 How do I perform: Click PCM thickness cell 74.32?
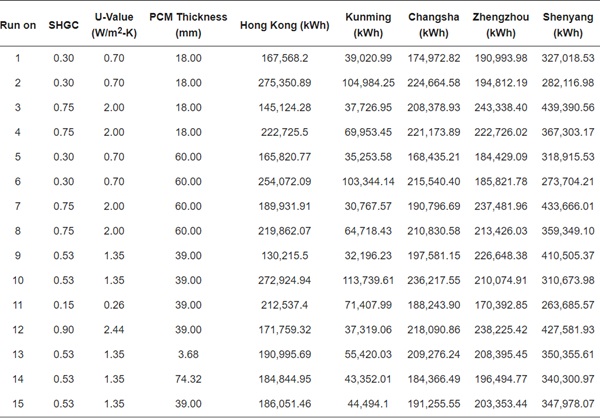click(188, 379)
